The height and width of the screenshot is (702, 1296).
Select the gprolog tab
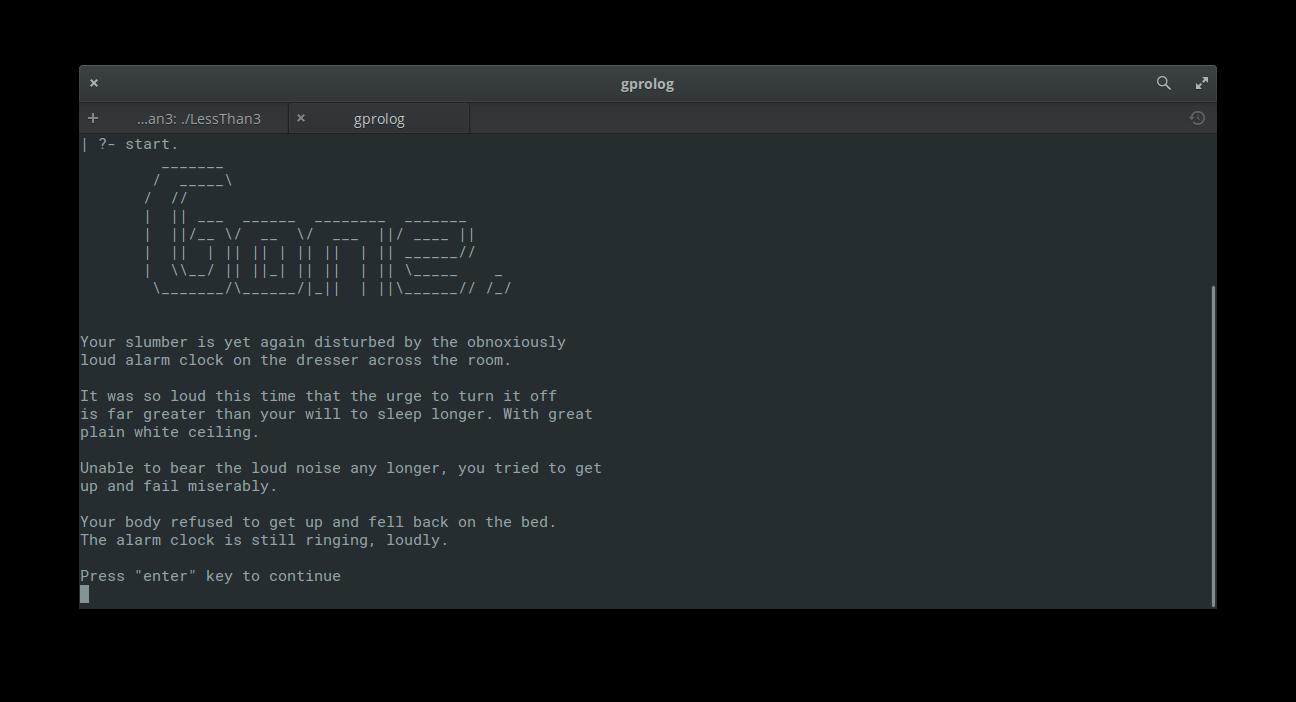pyautogui.click(x=379, y=119)
